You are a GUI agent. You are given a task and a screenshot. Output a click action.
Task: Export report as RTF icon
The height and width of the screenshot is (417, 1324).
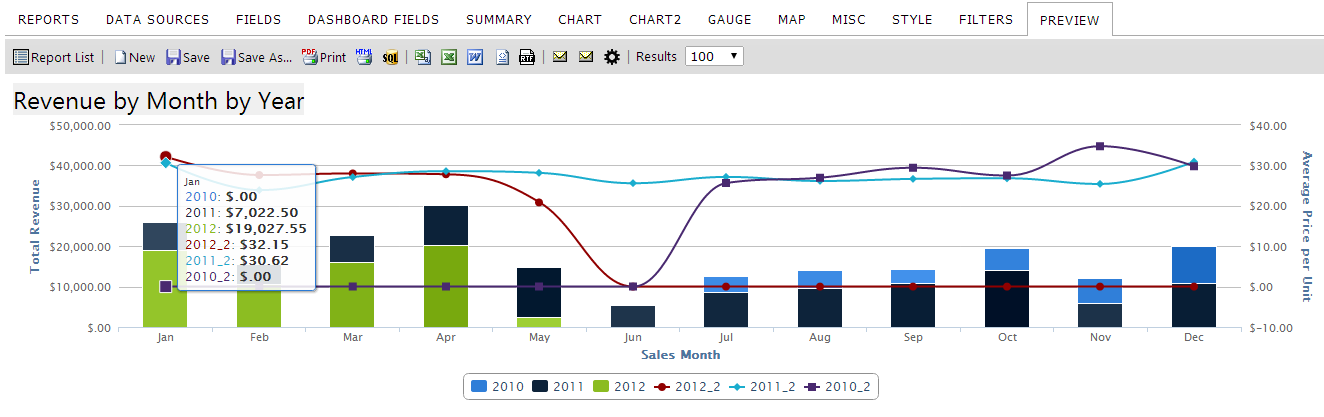click(x=527, y=57)
